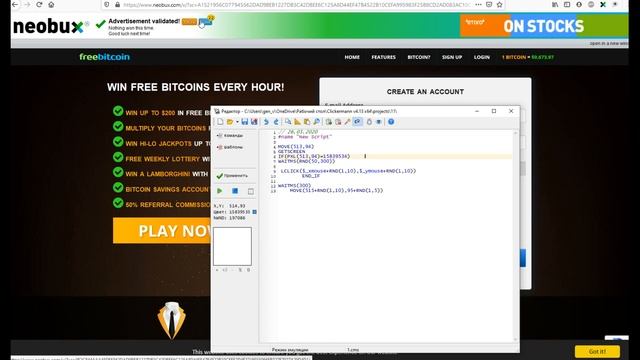Open FEATURES in freebitcoin navigation bar
The height and width of the screenshot is (360, 640).
(x=383, y=57)
